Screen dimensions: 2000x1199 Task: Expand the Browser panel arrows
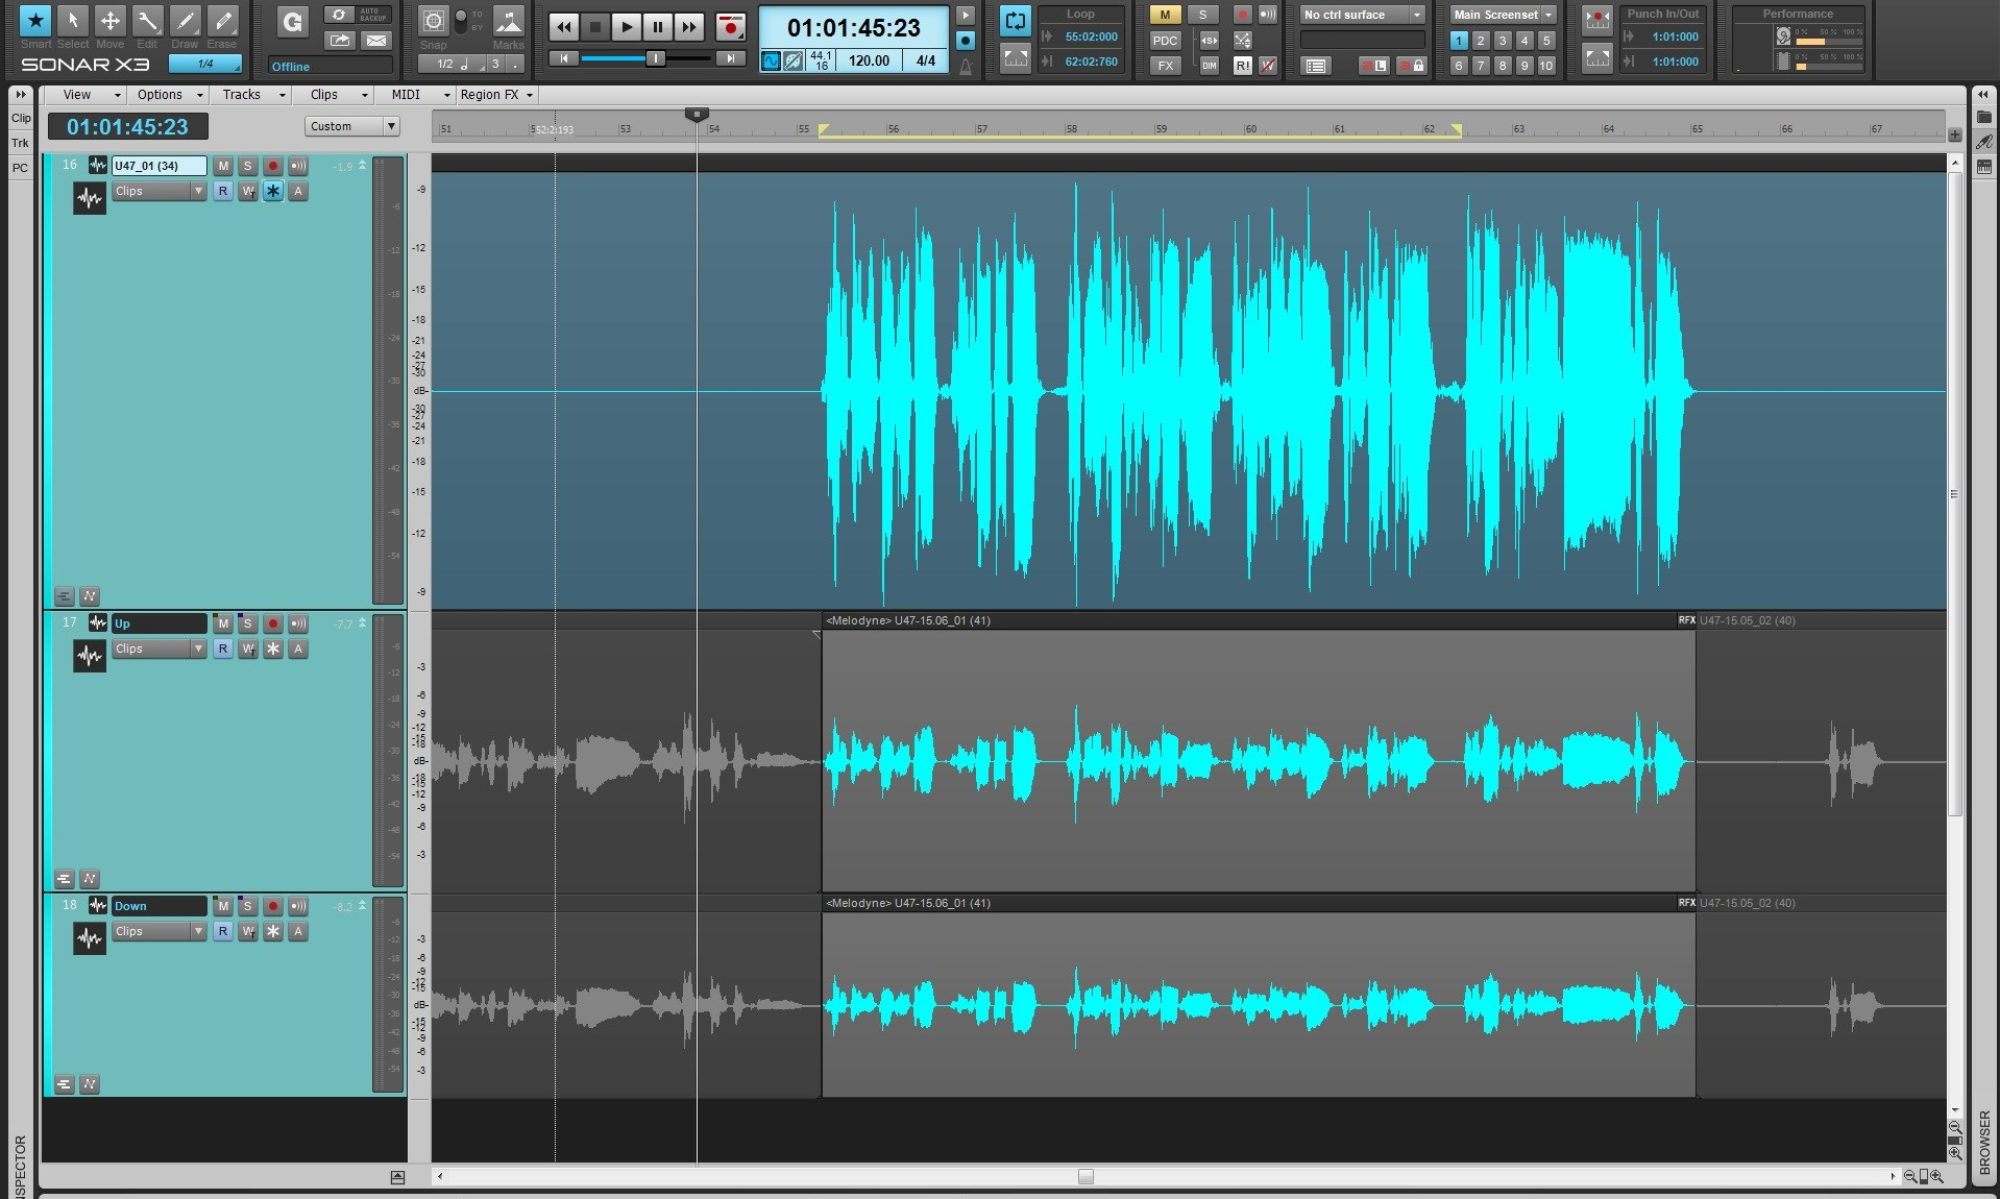[1983, 95]
